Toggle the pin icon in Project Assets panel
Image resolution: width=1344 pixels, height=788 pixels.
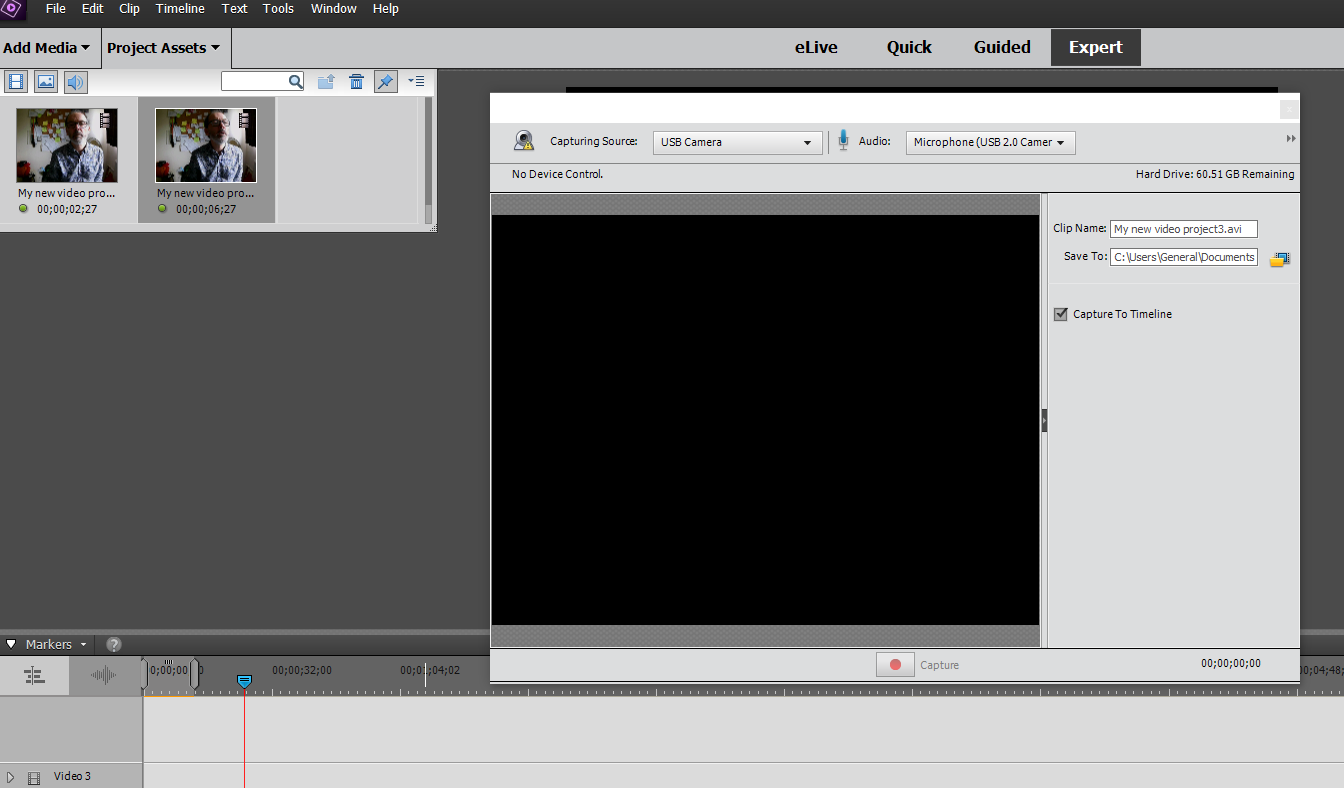coord(385,81)
